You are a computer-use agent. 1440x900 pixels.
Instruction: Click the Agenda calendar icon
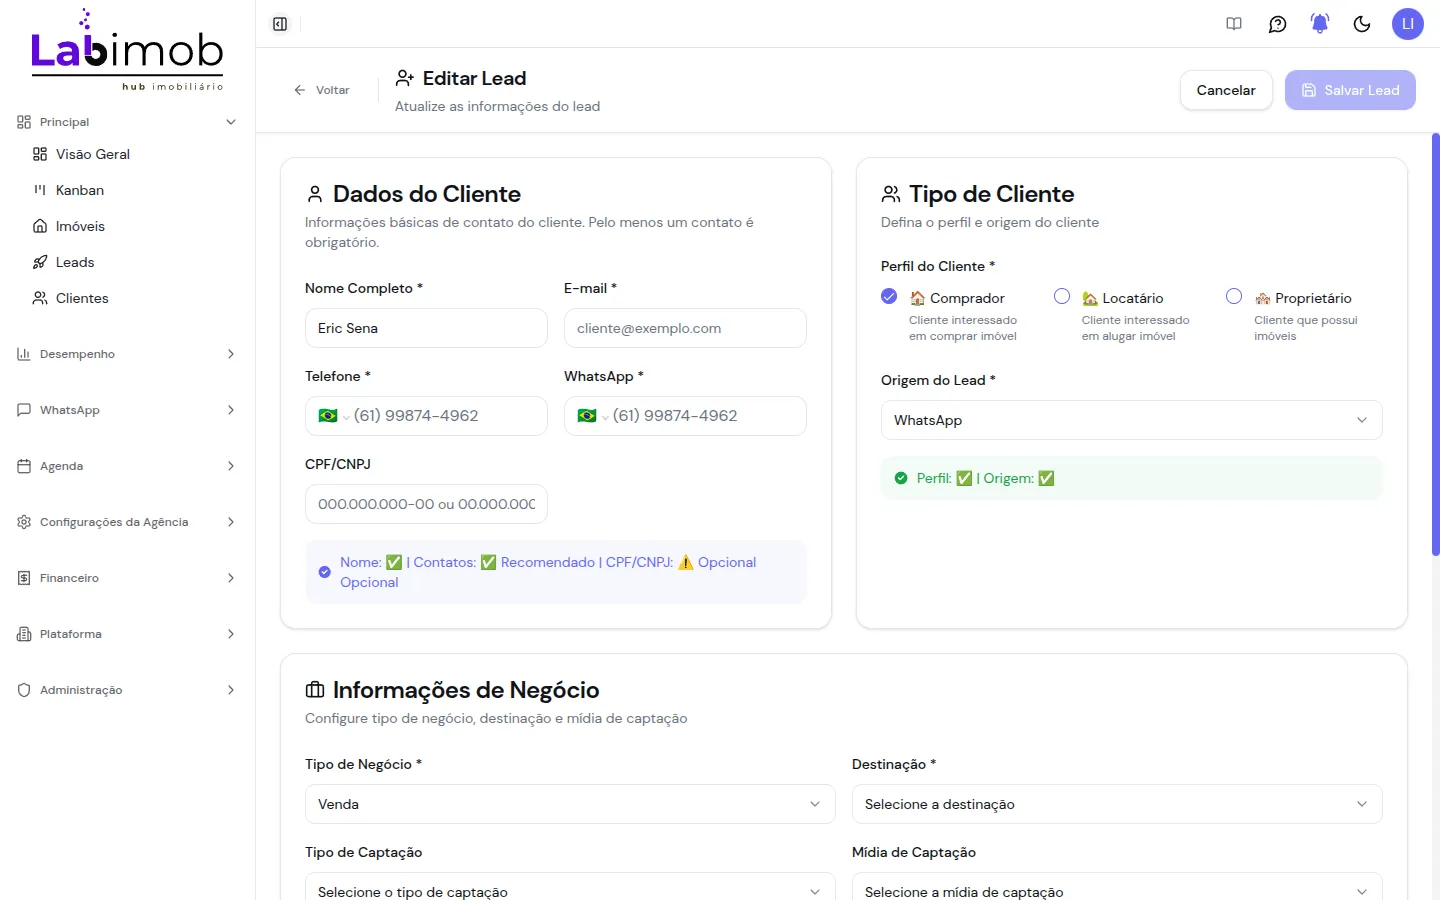pos(24,466)
